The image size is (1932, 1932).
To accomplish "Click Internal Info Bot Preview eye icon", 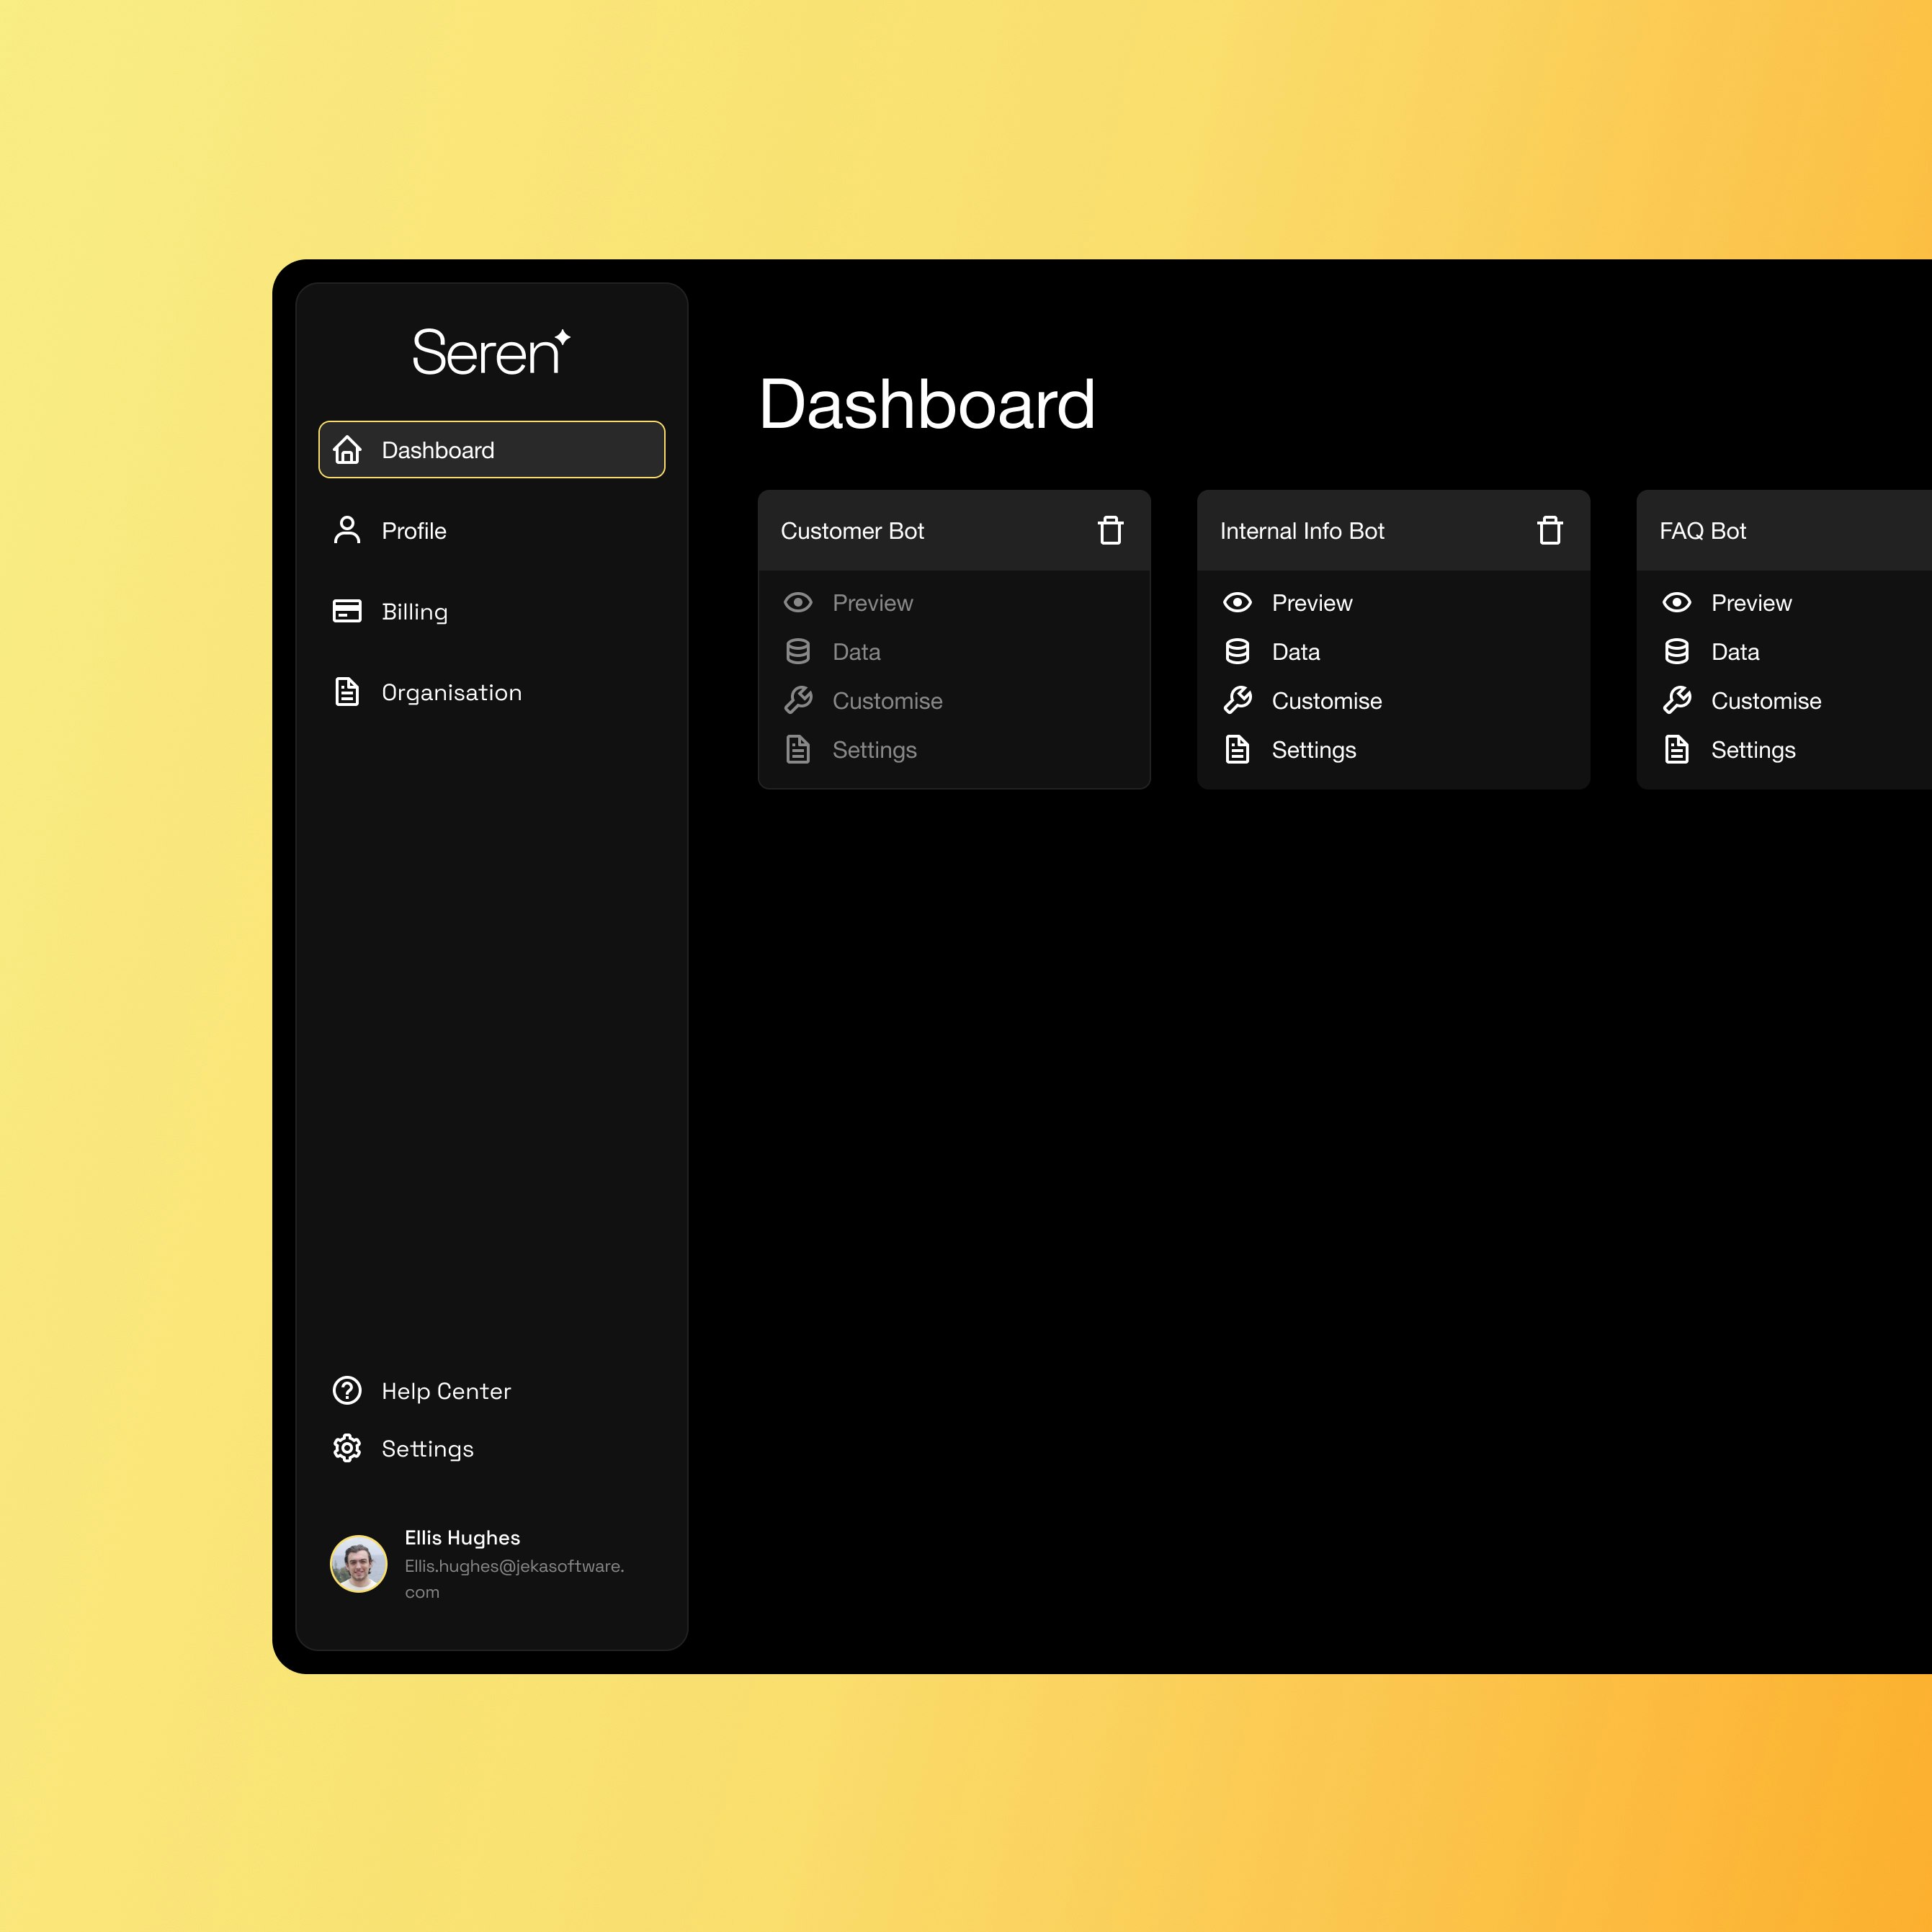I will 1237,602.
